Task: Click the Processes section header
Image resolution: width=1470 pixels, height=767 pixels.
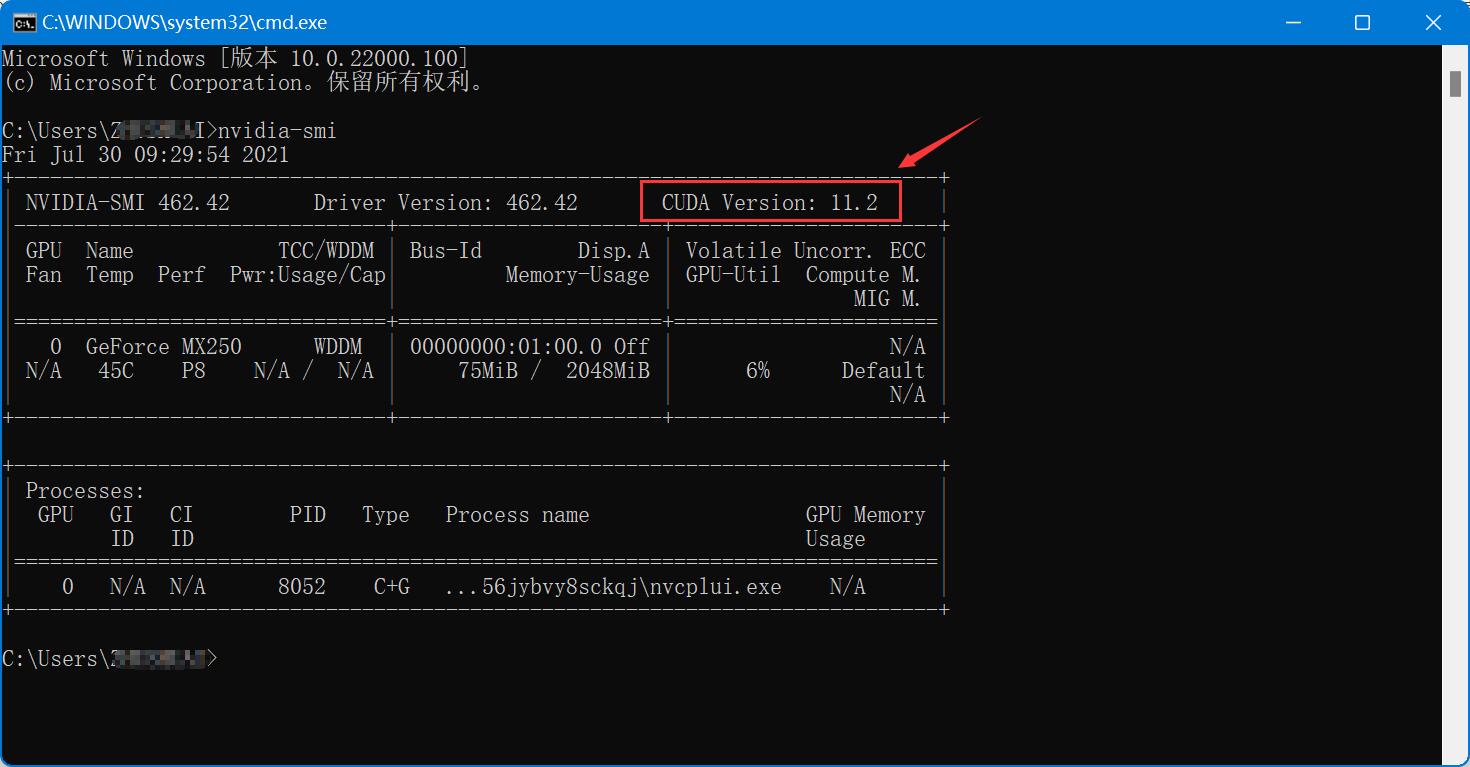Action: (x=83, y=490)
